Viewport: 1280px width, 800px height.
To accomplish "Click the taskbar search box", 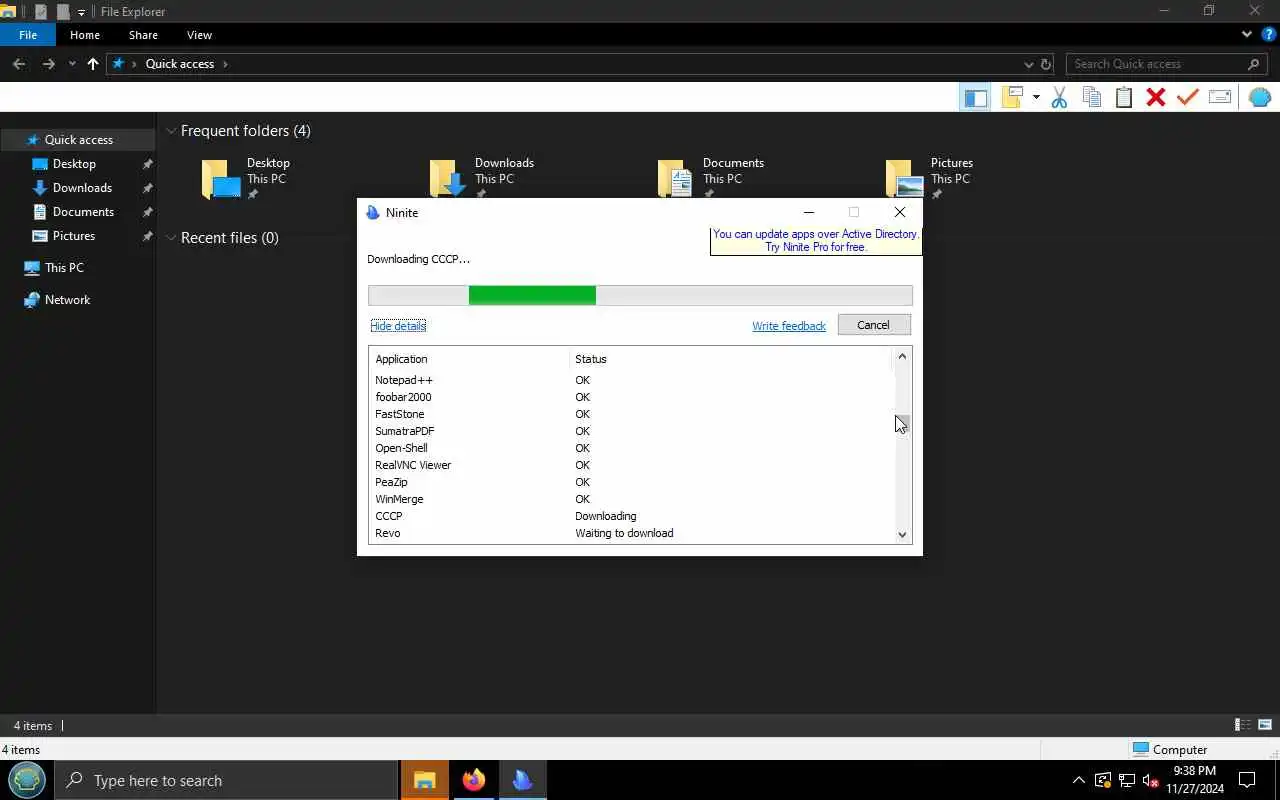I will [226, 780].
